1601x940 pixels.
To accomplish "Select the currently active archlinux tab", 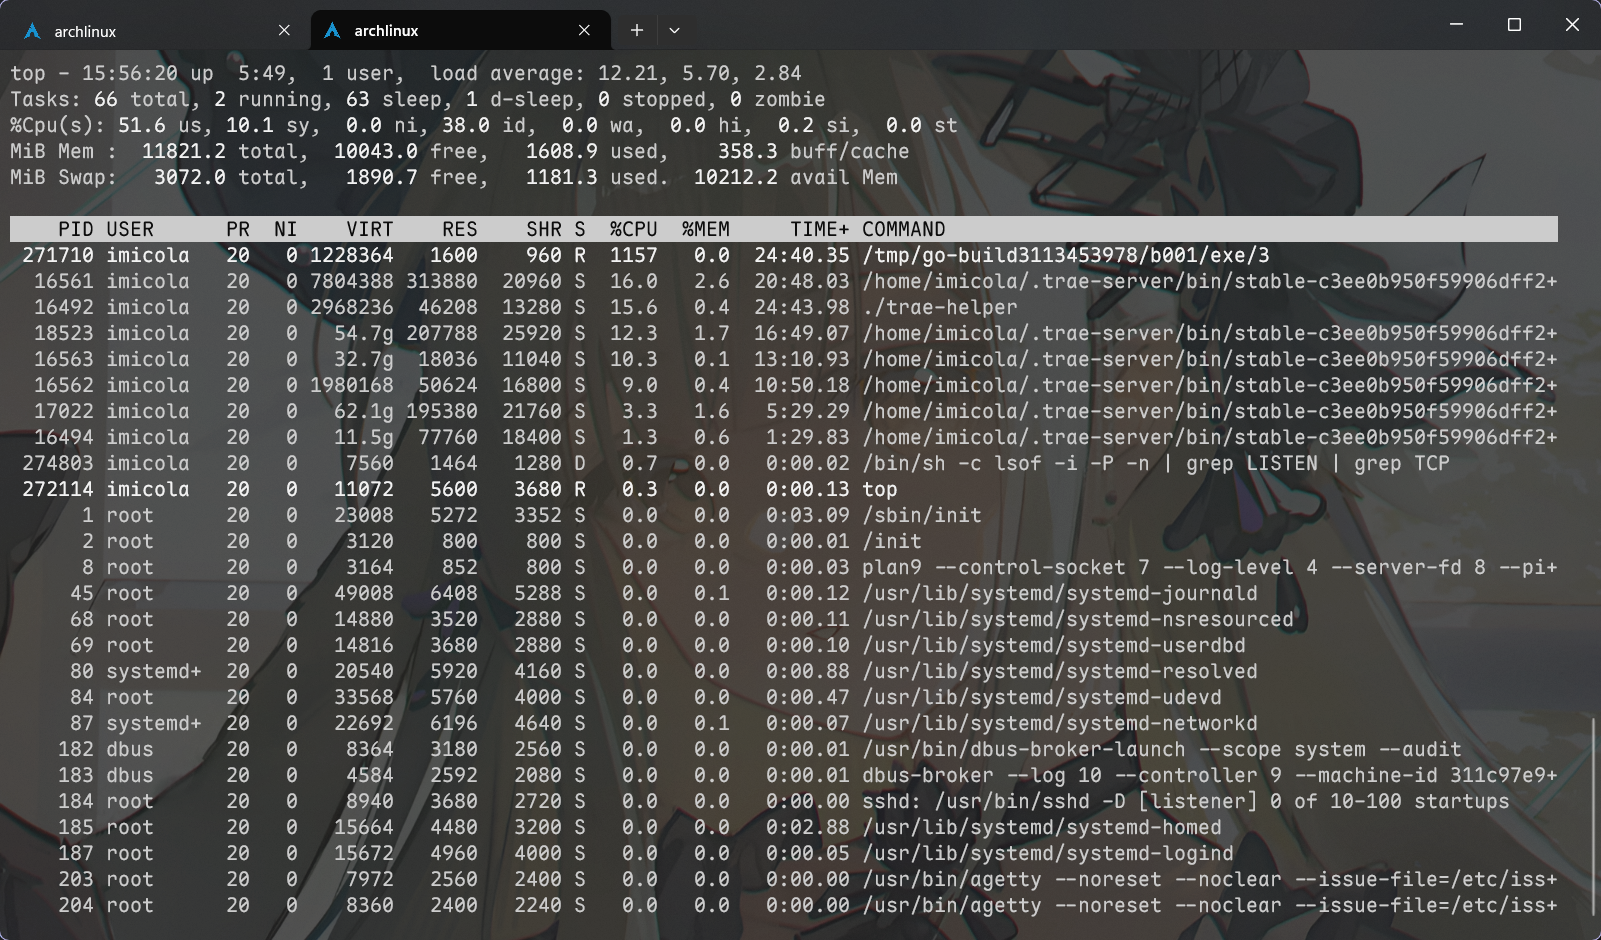I will (450, 31).
